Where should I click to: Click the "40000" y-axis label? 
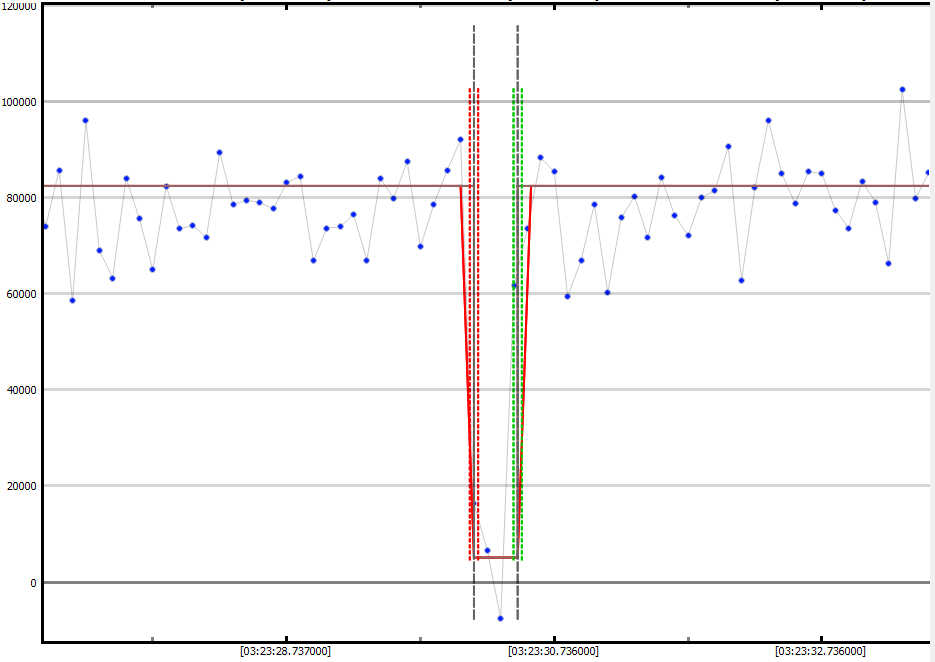(x=22, y=390)
